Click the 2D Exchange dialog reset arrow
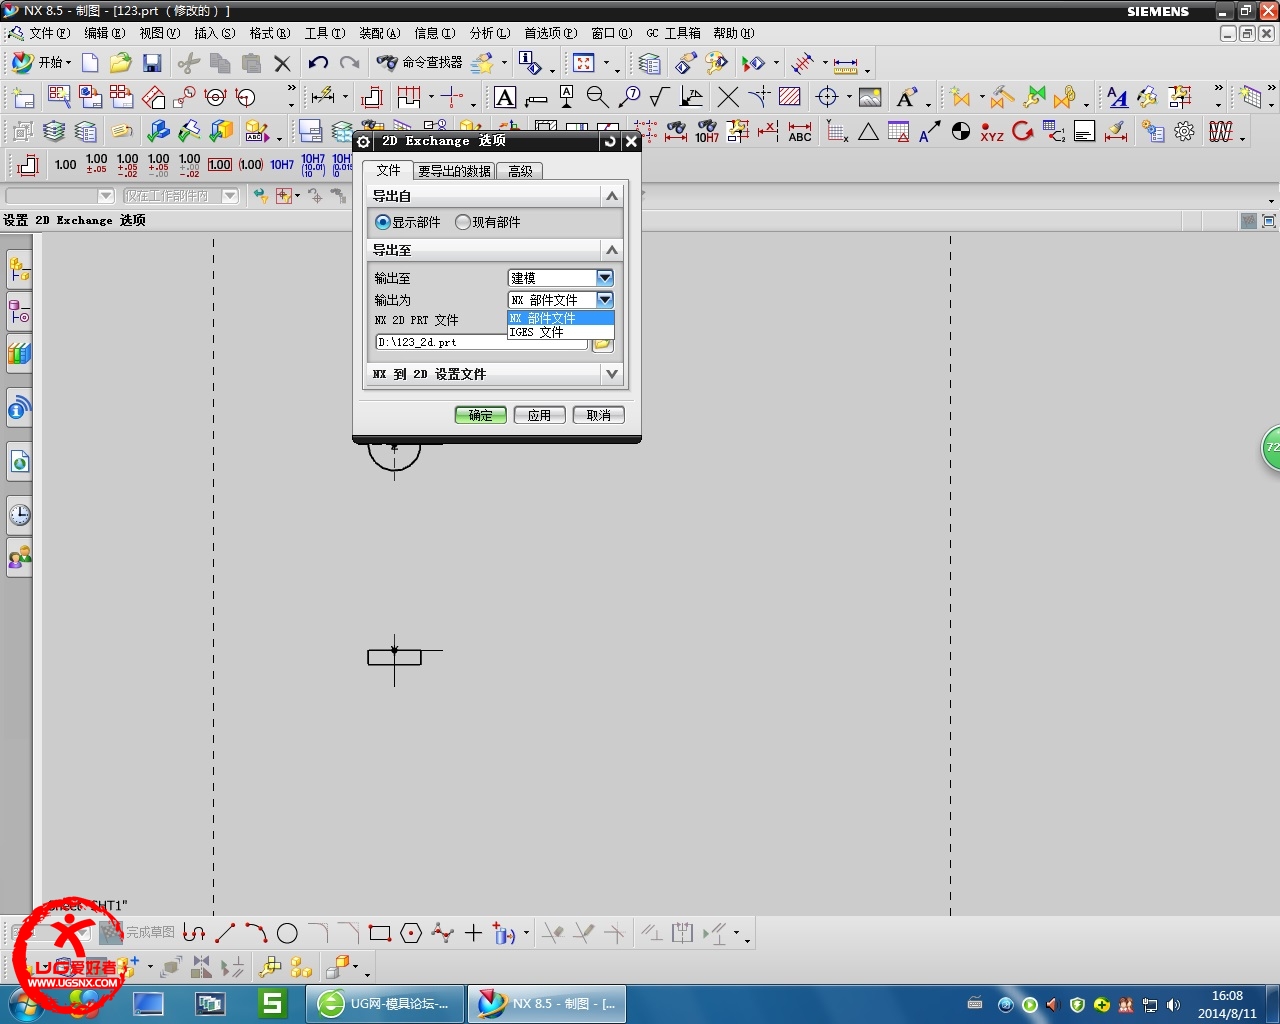 [610, 142]
